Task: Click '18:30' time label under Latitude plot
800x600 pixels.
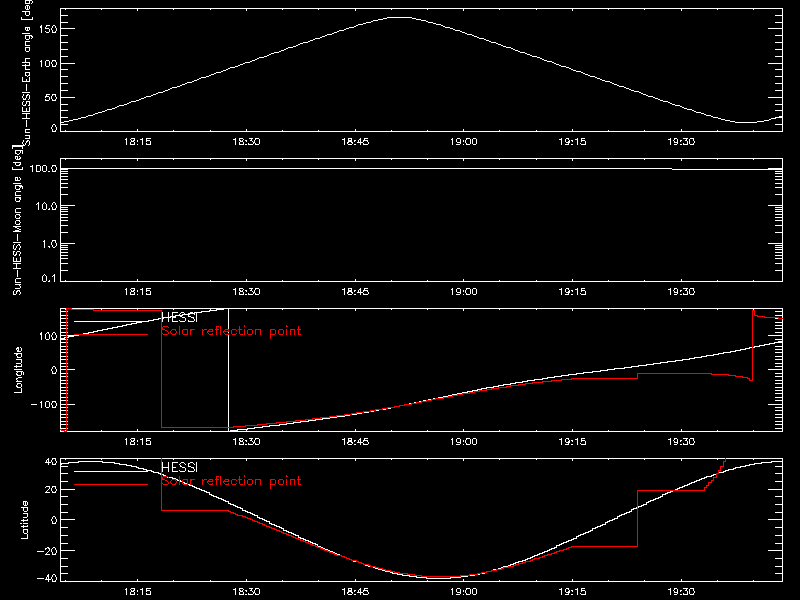Action: [x=246, y=592]
